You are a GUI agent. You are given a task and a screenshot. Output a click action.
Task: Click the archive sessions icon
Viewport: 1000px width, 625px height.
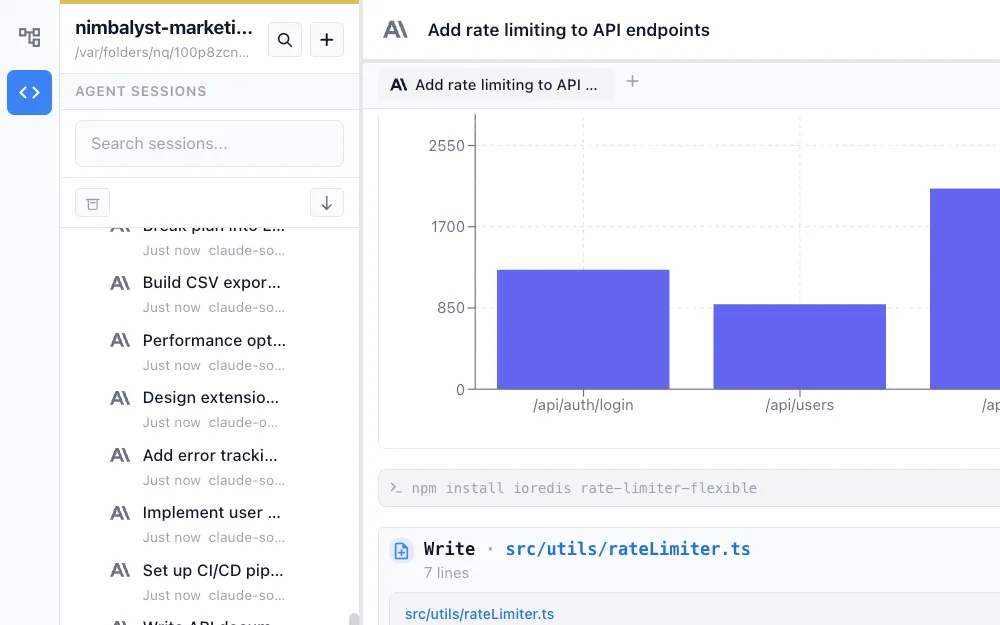[93, 203]
